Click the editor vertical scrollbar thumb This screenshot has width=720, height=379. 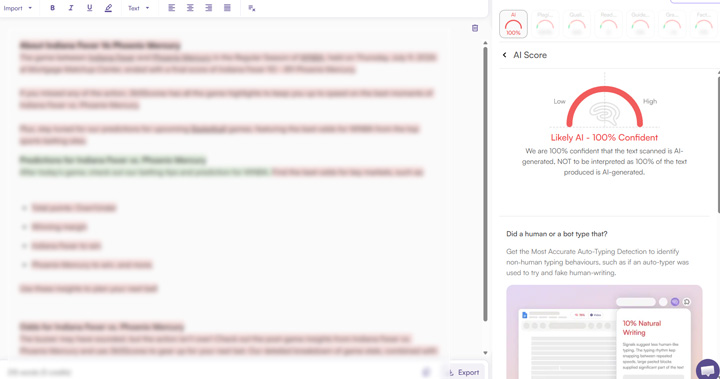coord(485,184)
